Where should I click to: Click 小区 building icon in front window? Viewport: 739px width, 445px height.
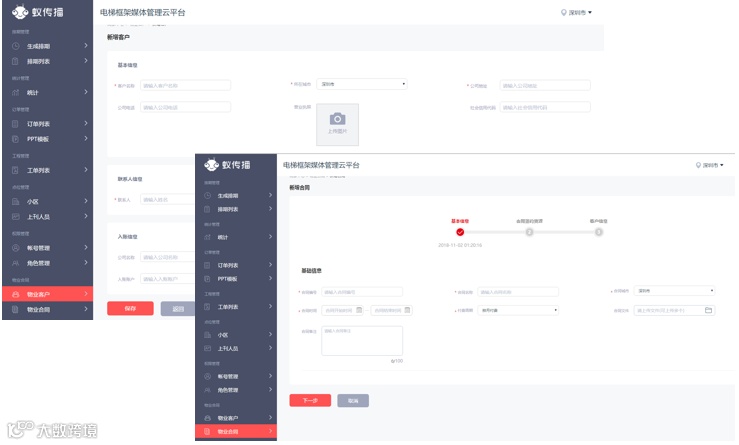click(x=207, y=335)
